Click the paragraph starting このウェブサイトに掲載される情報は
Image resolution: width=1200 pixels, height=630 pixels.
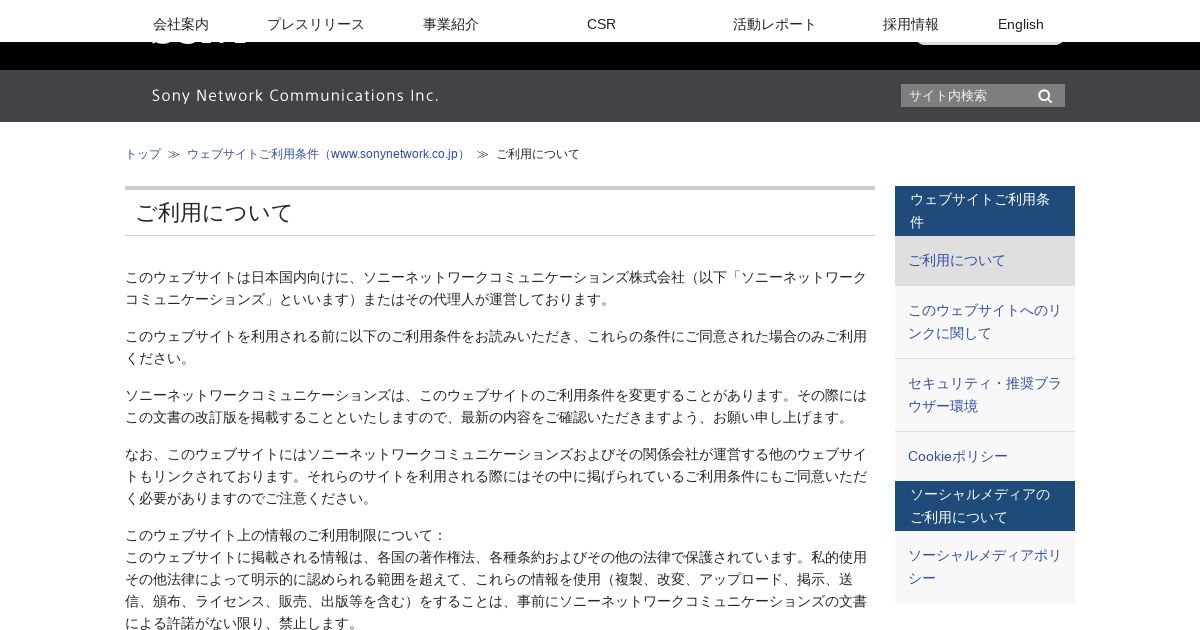496,590
